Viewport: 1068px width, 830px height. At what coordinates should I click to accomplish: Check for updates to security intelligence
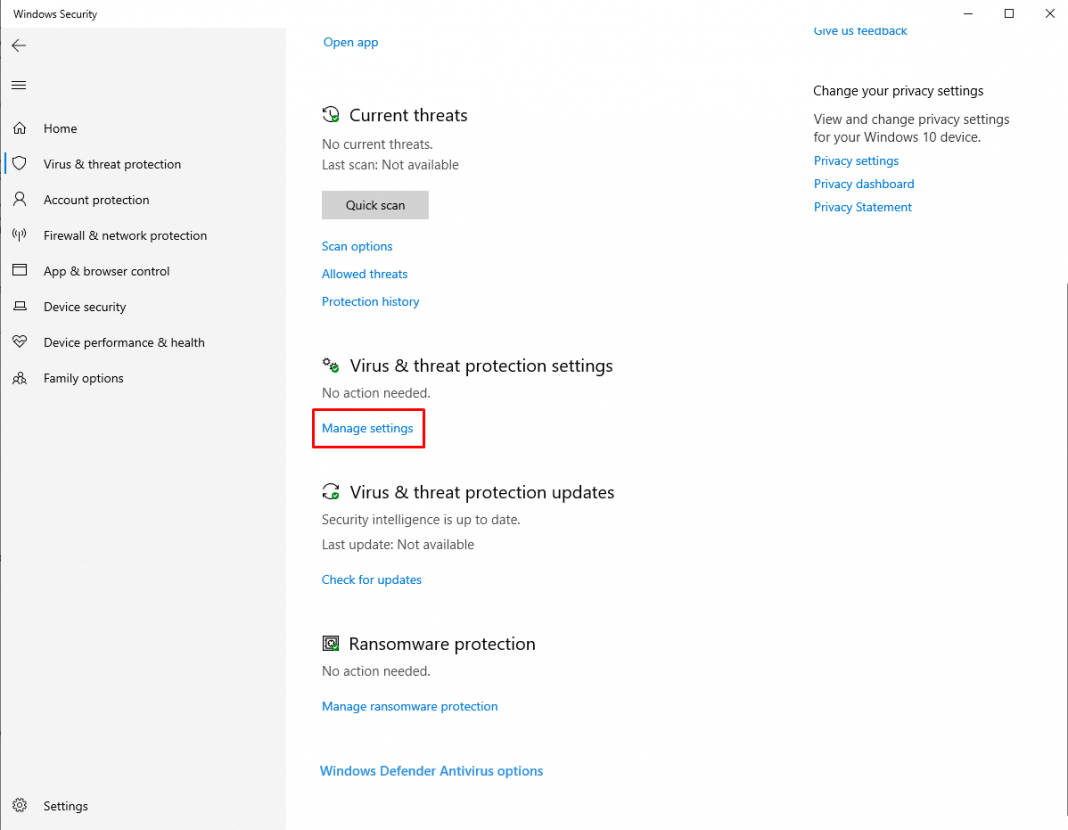[x=371, y=579]
